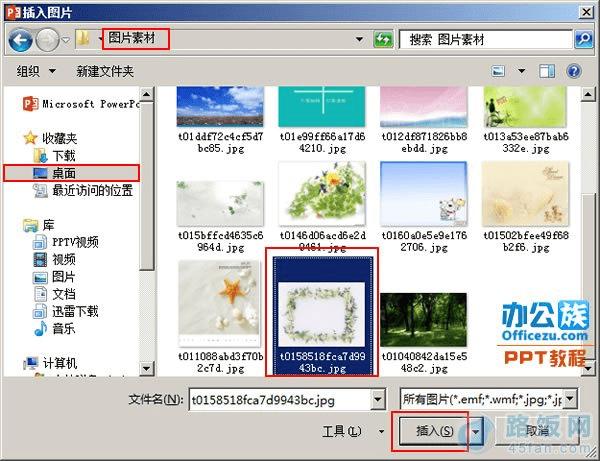
Task: Select 库 libraries node
Action: (39, 225)
